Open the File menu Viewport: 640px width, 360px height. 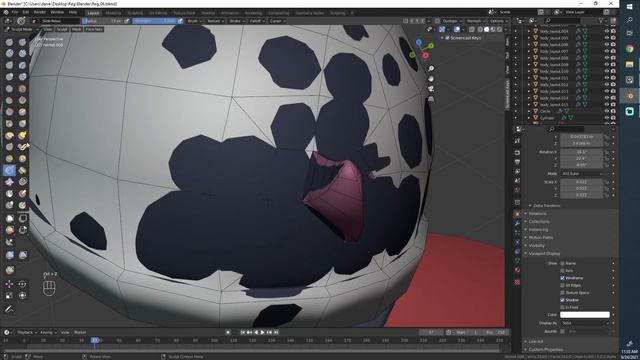pos(15,12)
